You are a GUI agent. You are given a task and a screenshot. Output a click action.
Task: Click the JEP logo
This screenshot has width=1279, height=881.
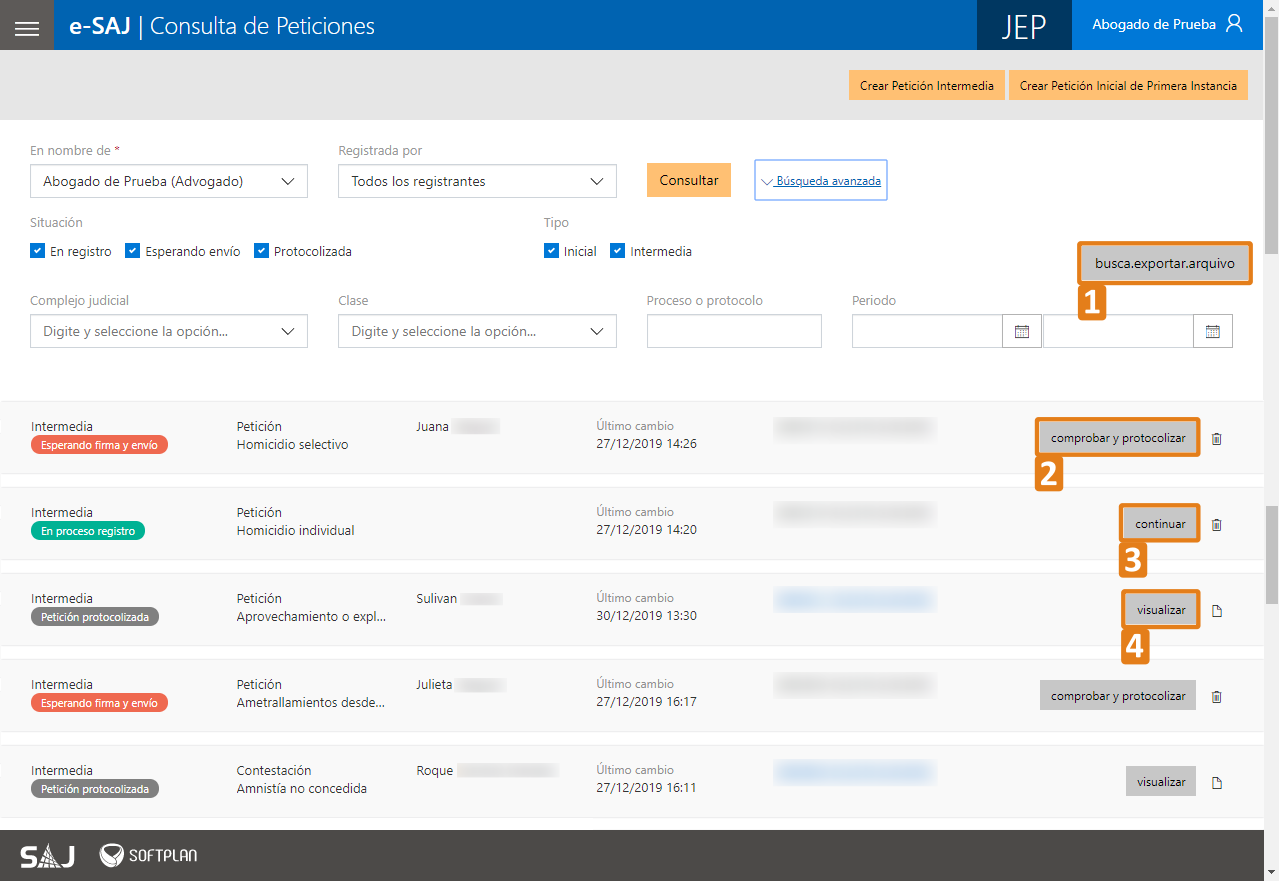(x=1024, y=25)
